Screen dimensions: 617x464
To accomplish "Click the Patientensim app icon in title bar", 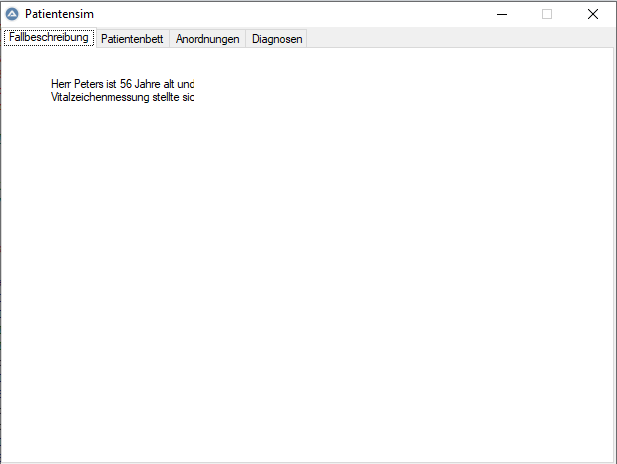I will 12,14.
